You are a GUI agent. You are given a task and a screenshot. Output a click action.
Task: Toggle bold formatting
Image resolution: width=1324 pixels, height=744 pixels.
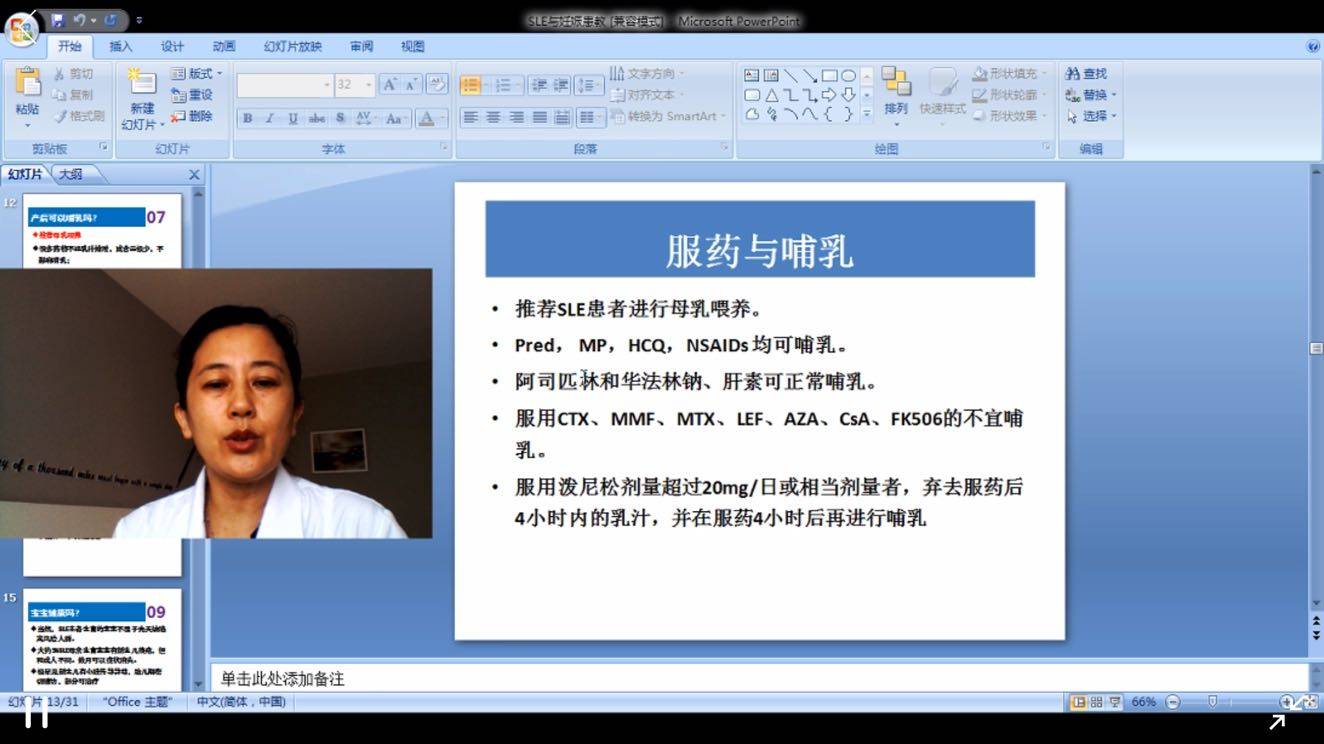247,118
